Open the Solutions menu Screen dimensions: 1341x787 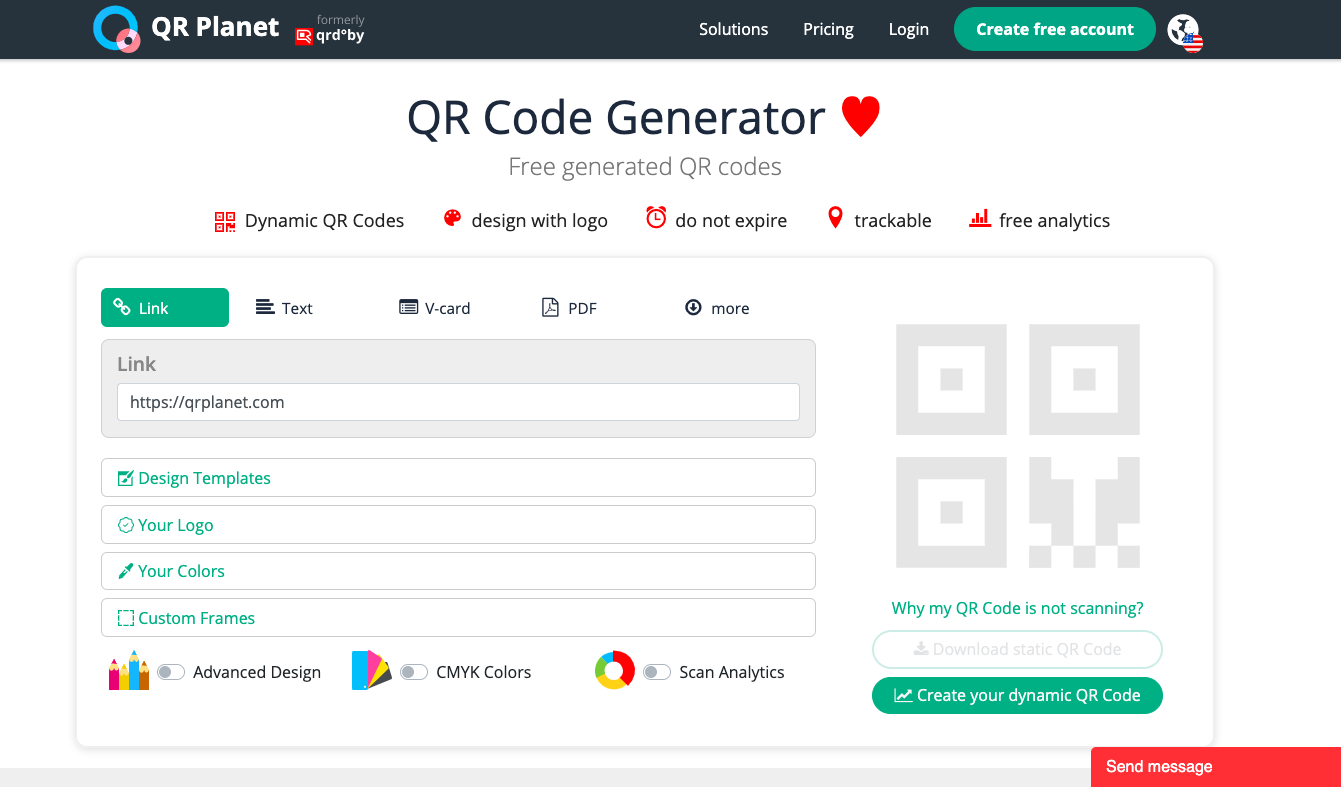click(x=733, y=29)
